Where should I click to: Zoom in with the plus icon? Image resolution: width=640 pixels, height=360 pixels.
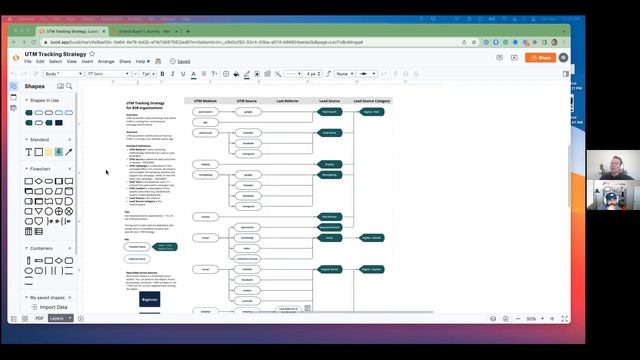552,319
